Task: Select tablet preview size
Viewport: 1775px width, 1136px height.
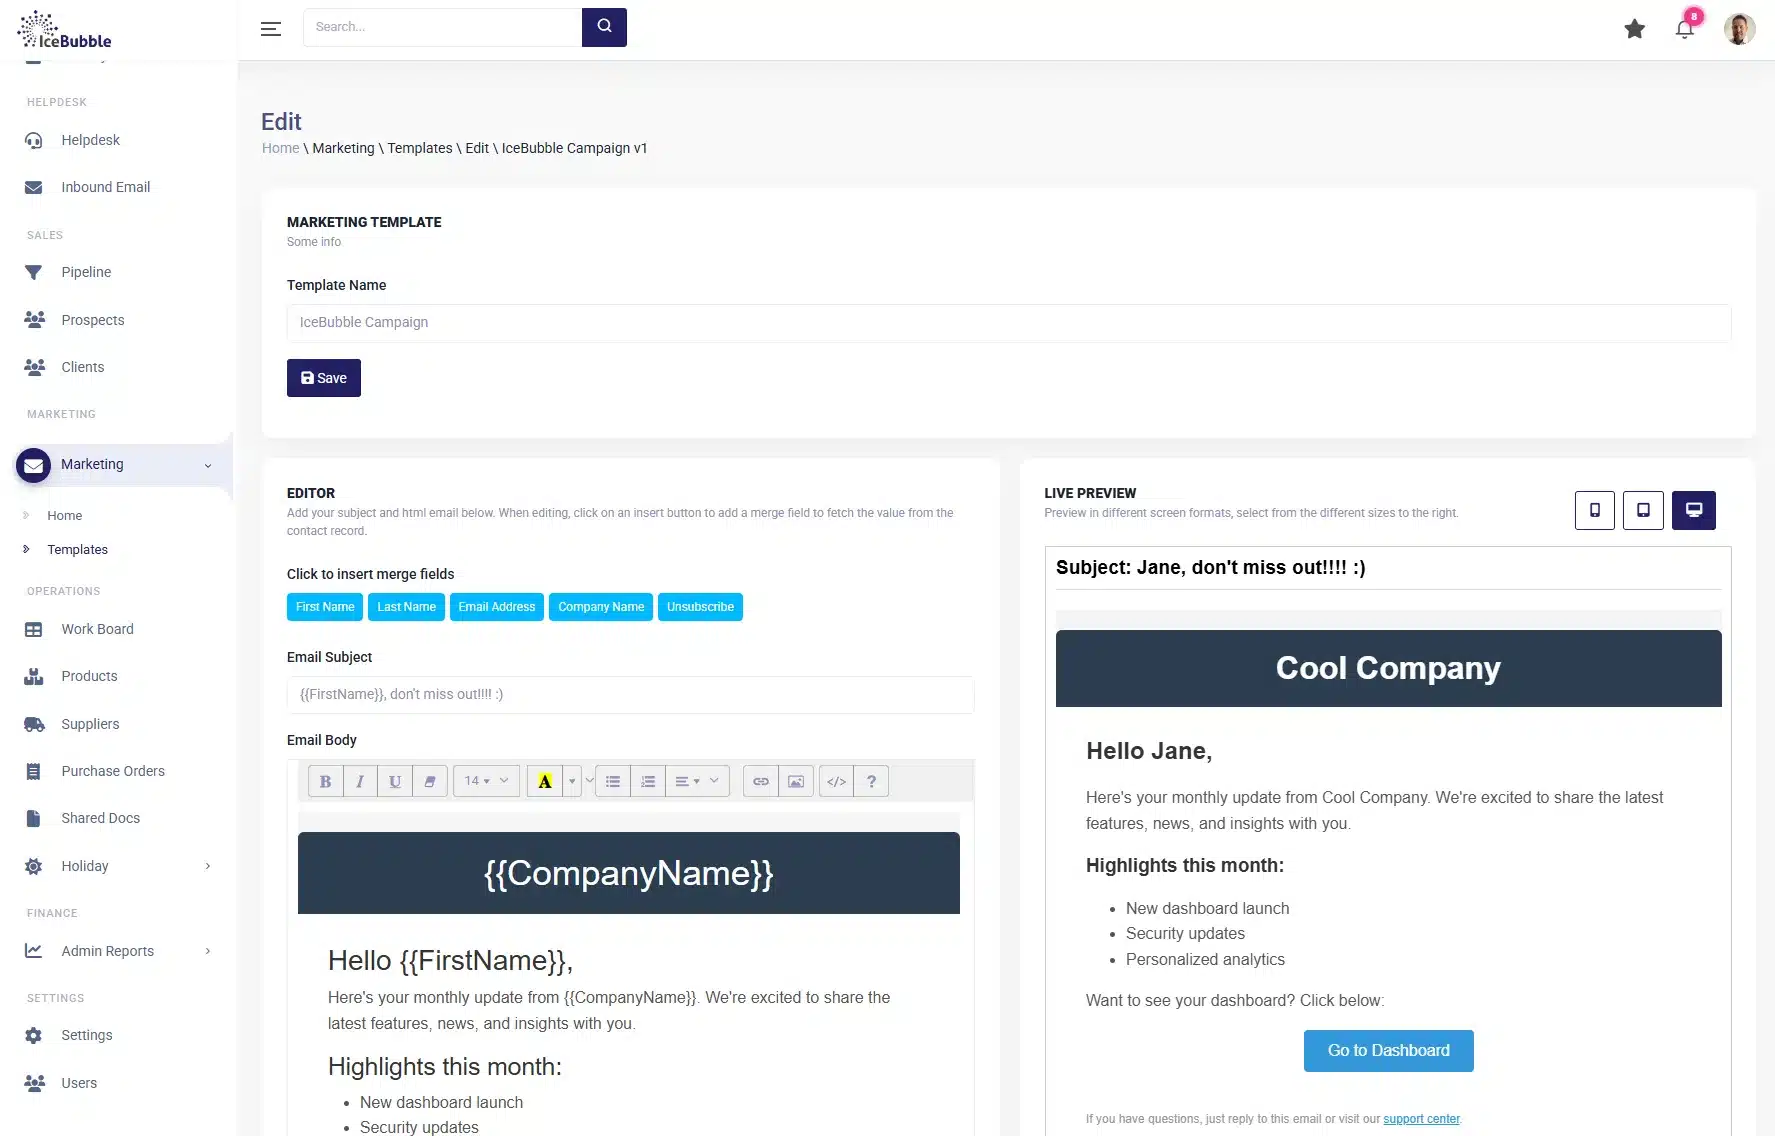Action: (x=1643, y=510)
